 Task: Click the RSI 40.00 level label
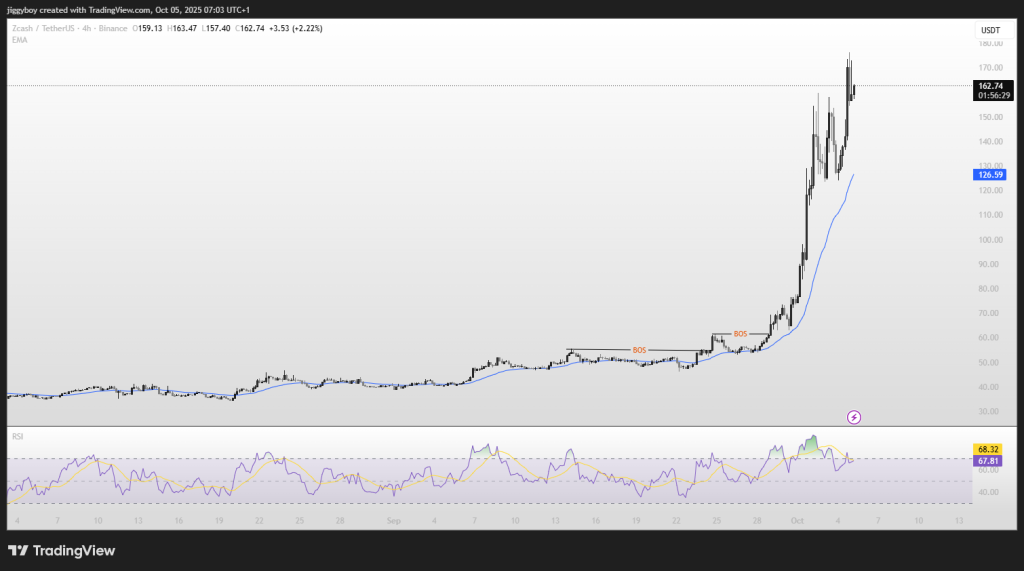tap(988, 491)
